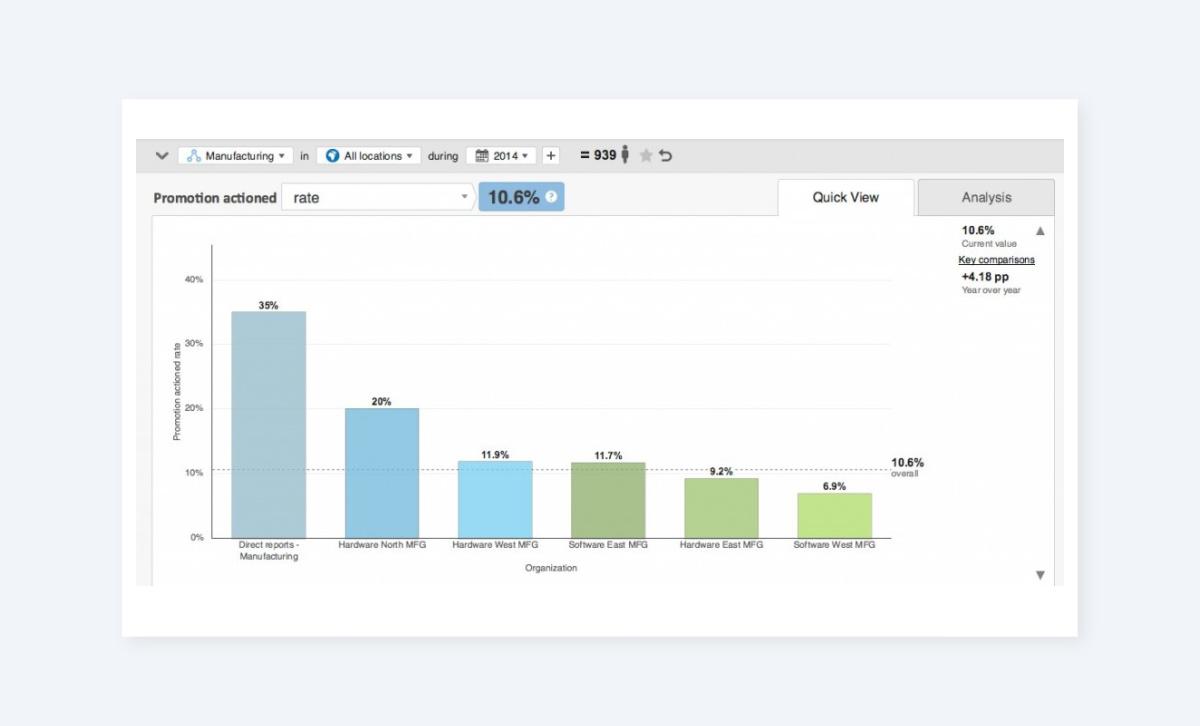Click the help question mark beside 10.6%
Viewport: 1200px width, 726px height.
551,197
